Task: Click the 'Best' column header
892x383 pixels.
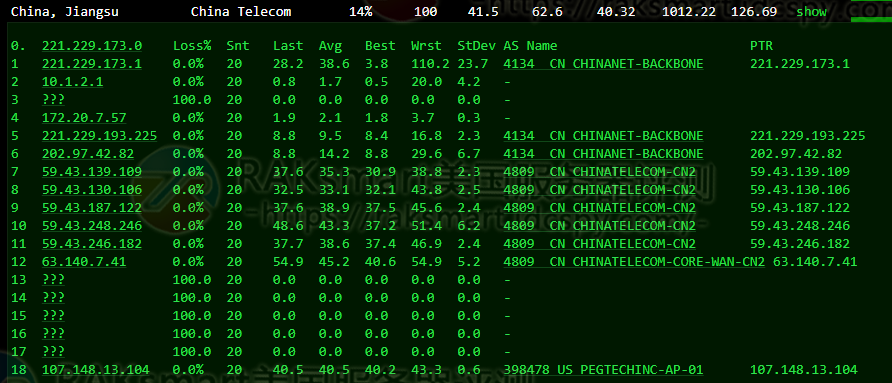Action: [380, 46]
